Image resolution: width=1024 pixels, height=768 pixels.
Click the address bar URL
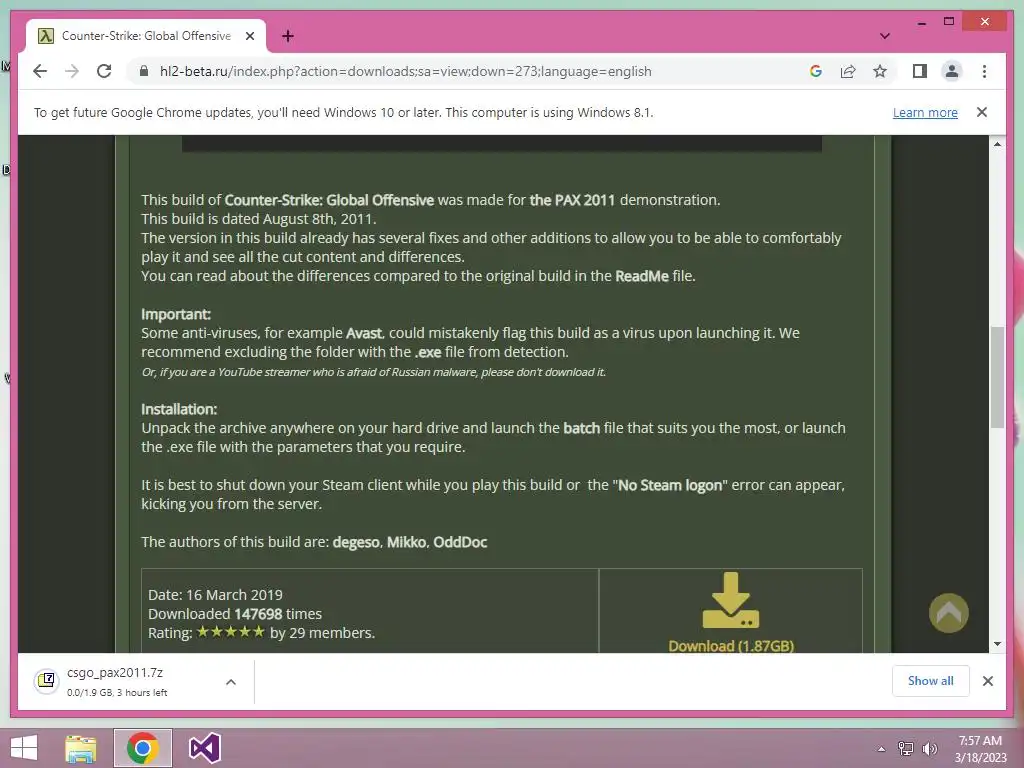pyautogui.click(x=405, y=71)
